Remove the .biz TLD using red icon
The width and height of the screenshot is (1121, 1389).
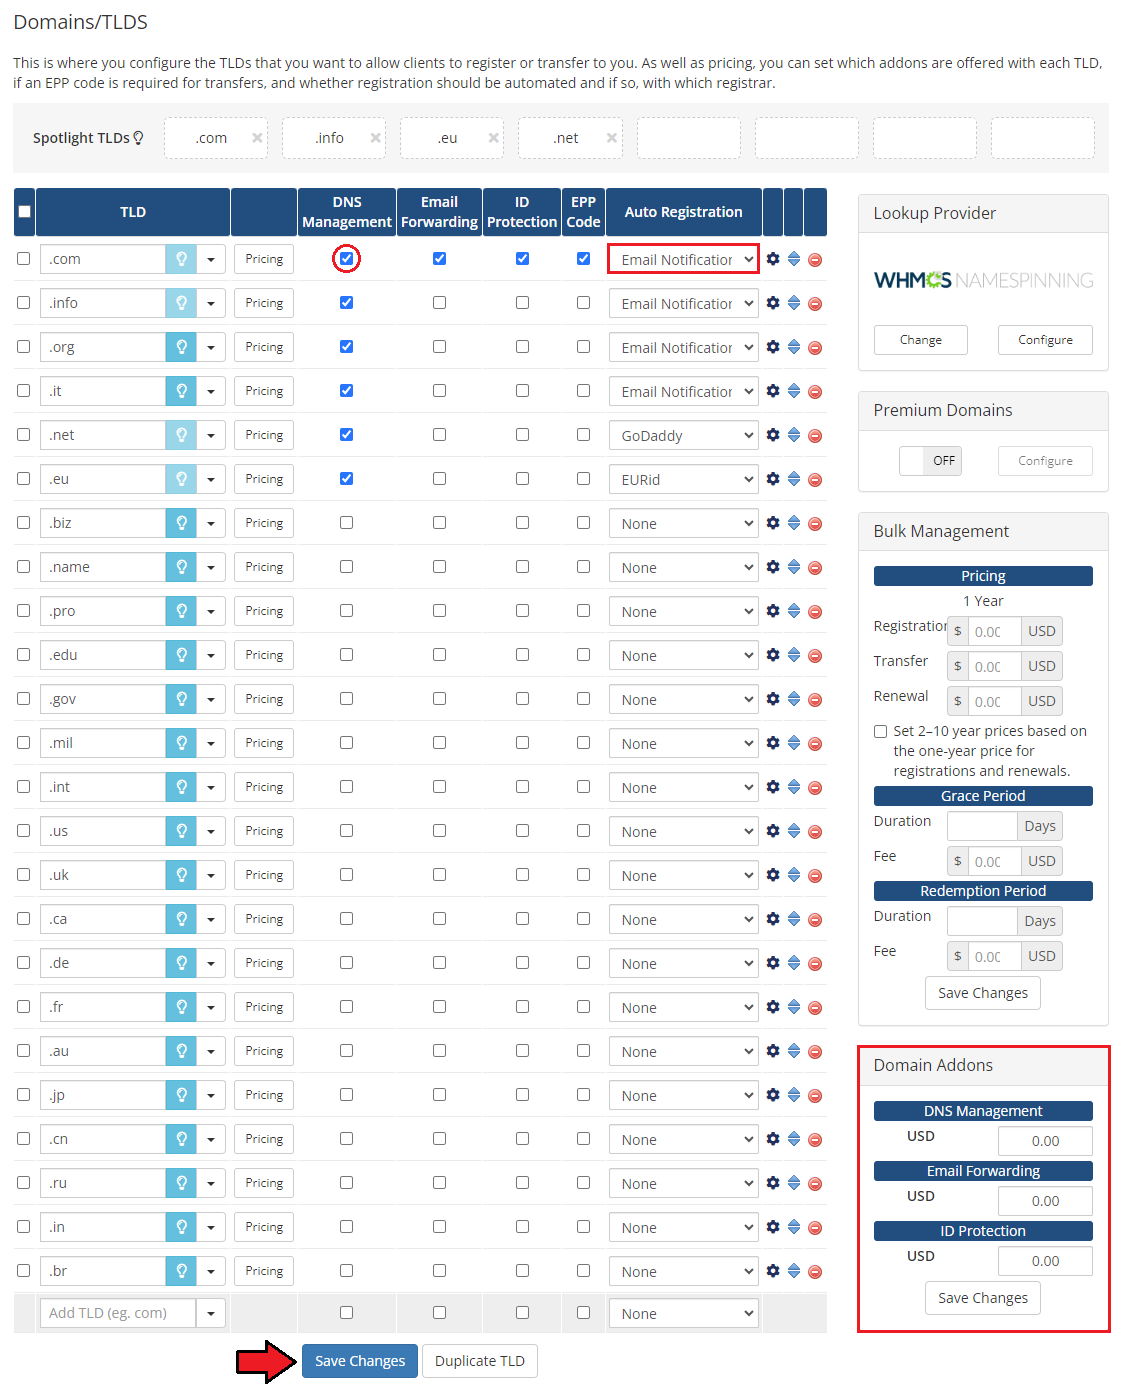[815, 524]
